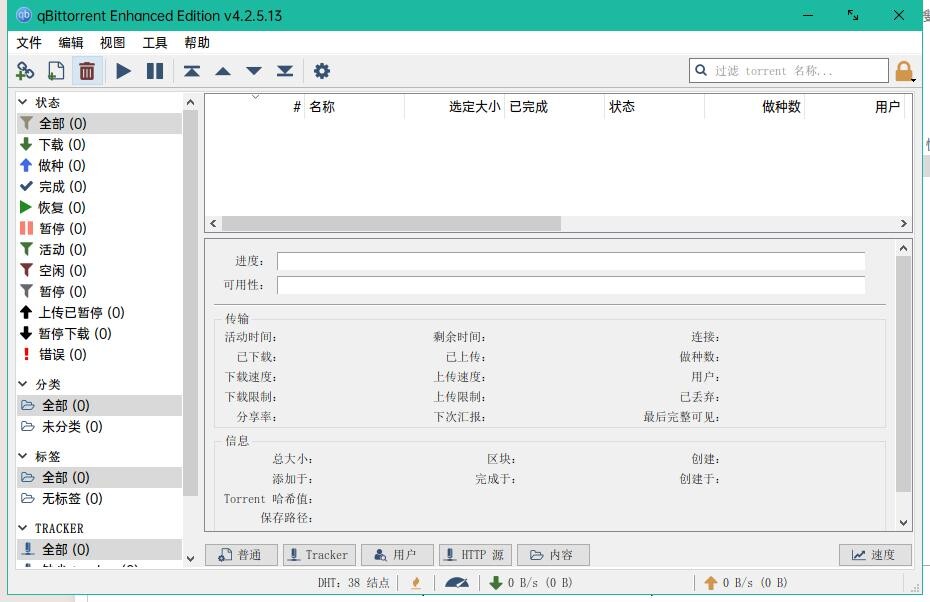The image size is (930, 602).
Task: Select 全部 (0) under 分类
Action: tap(99, 406)
